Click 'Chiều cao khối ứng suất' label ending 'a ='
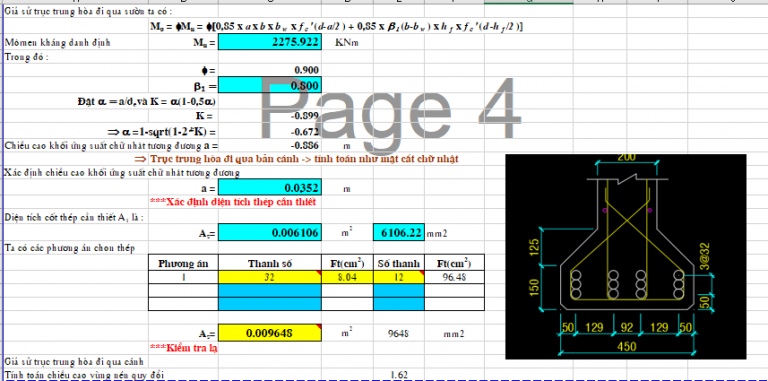 [x=111, y=145]
